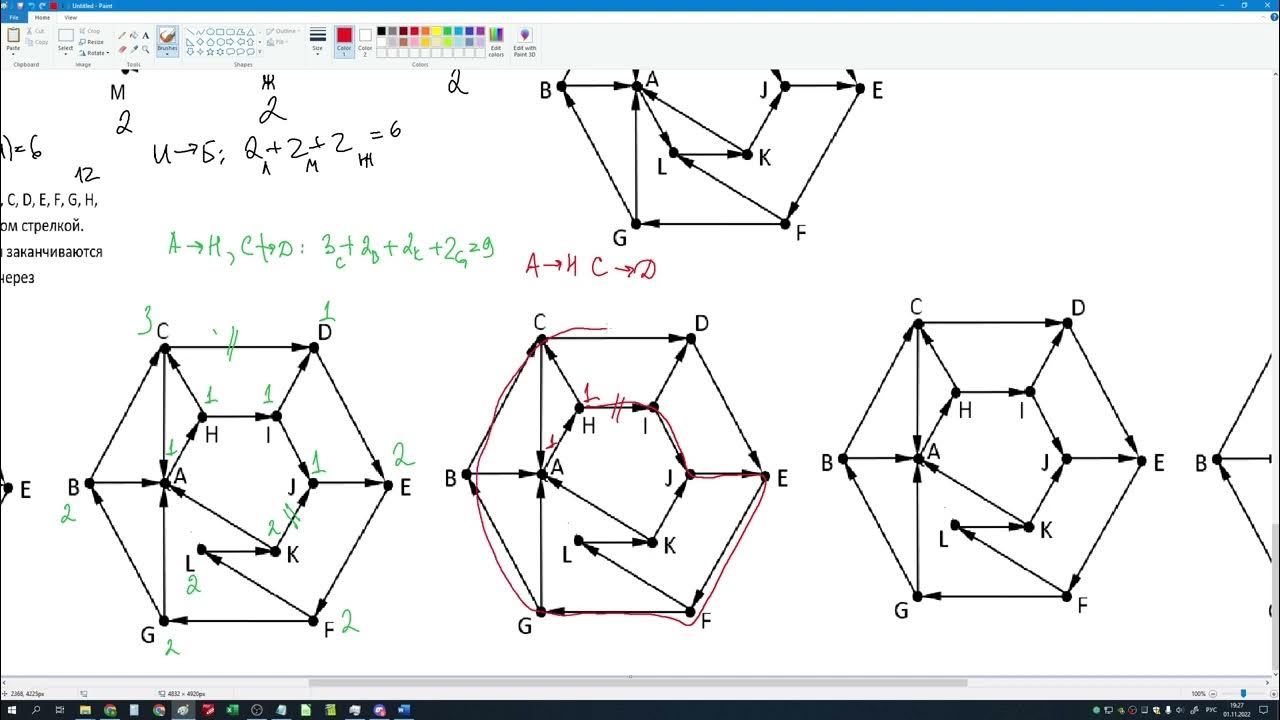Click Redo in the quick access toolbar

(x=42, y=5)
